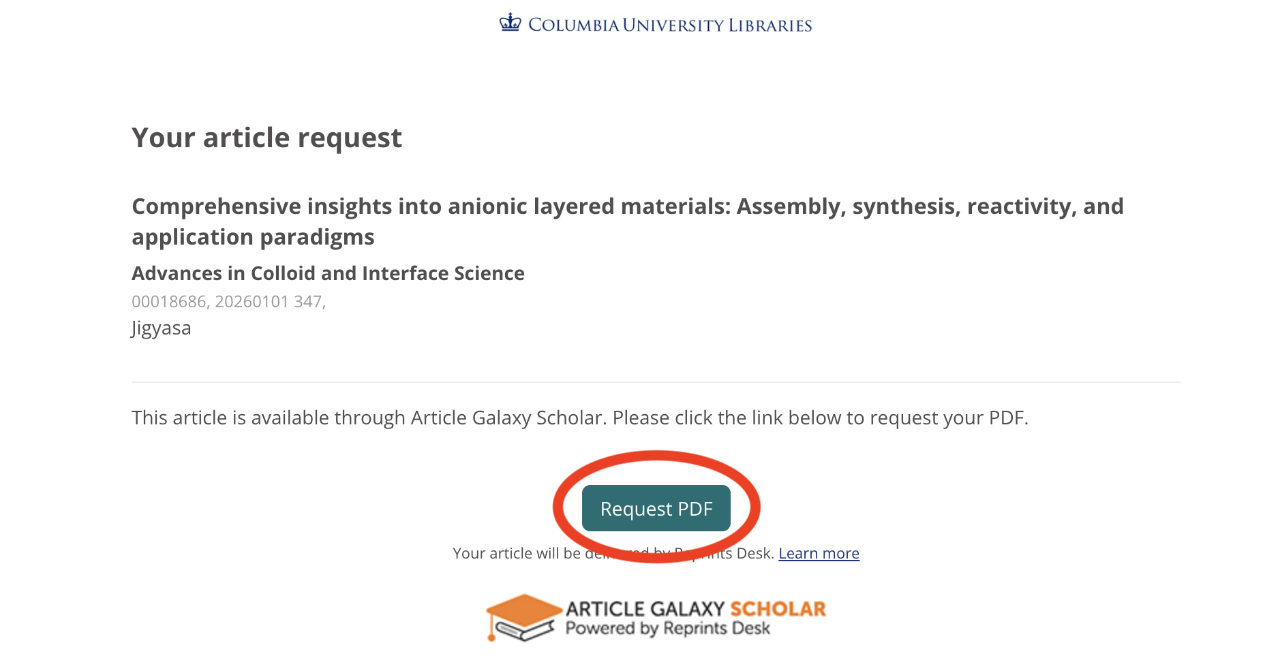Click the divider line above the availability message
This screenshot has width=1280, height=660.
coord(656,381)
